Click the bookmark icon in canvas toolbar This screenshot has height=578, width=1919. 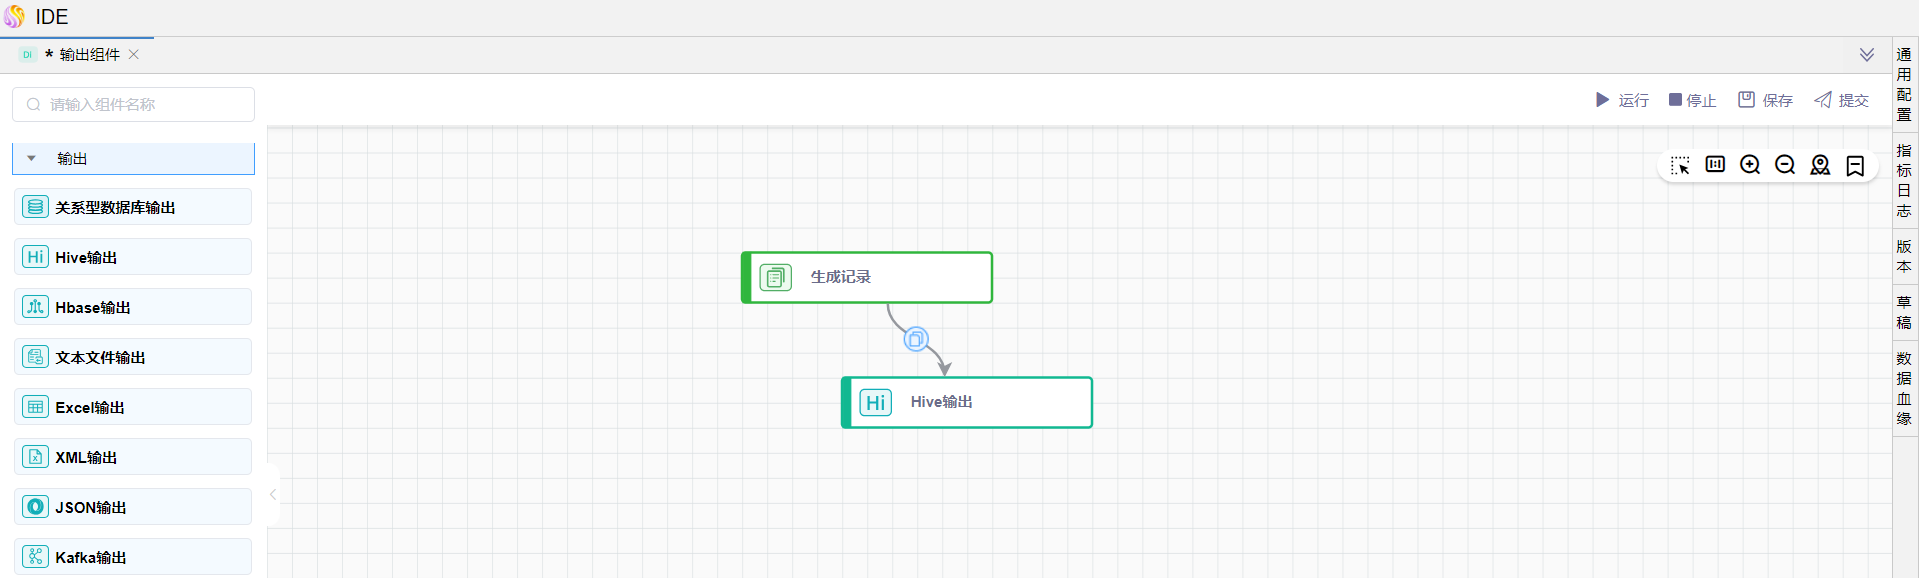[x=1855, y=165]
